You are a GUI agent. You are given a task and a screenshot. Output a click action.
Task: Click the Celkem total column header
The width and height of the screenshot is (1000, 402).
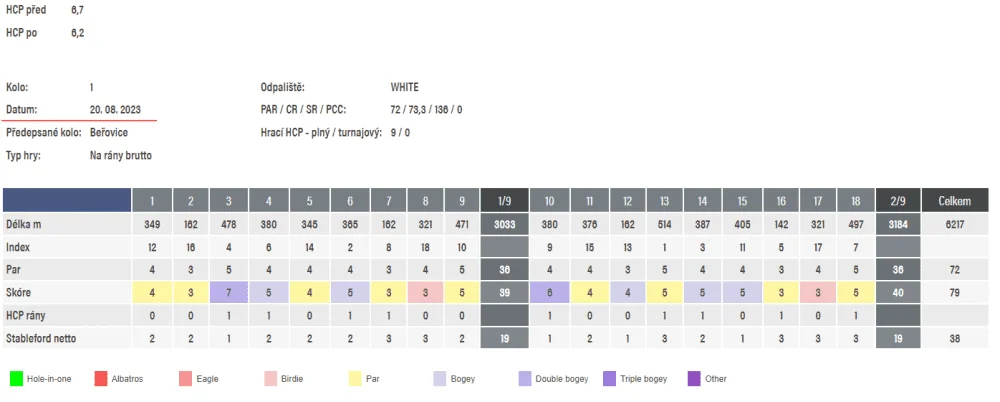click(x=955, y=200)
